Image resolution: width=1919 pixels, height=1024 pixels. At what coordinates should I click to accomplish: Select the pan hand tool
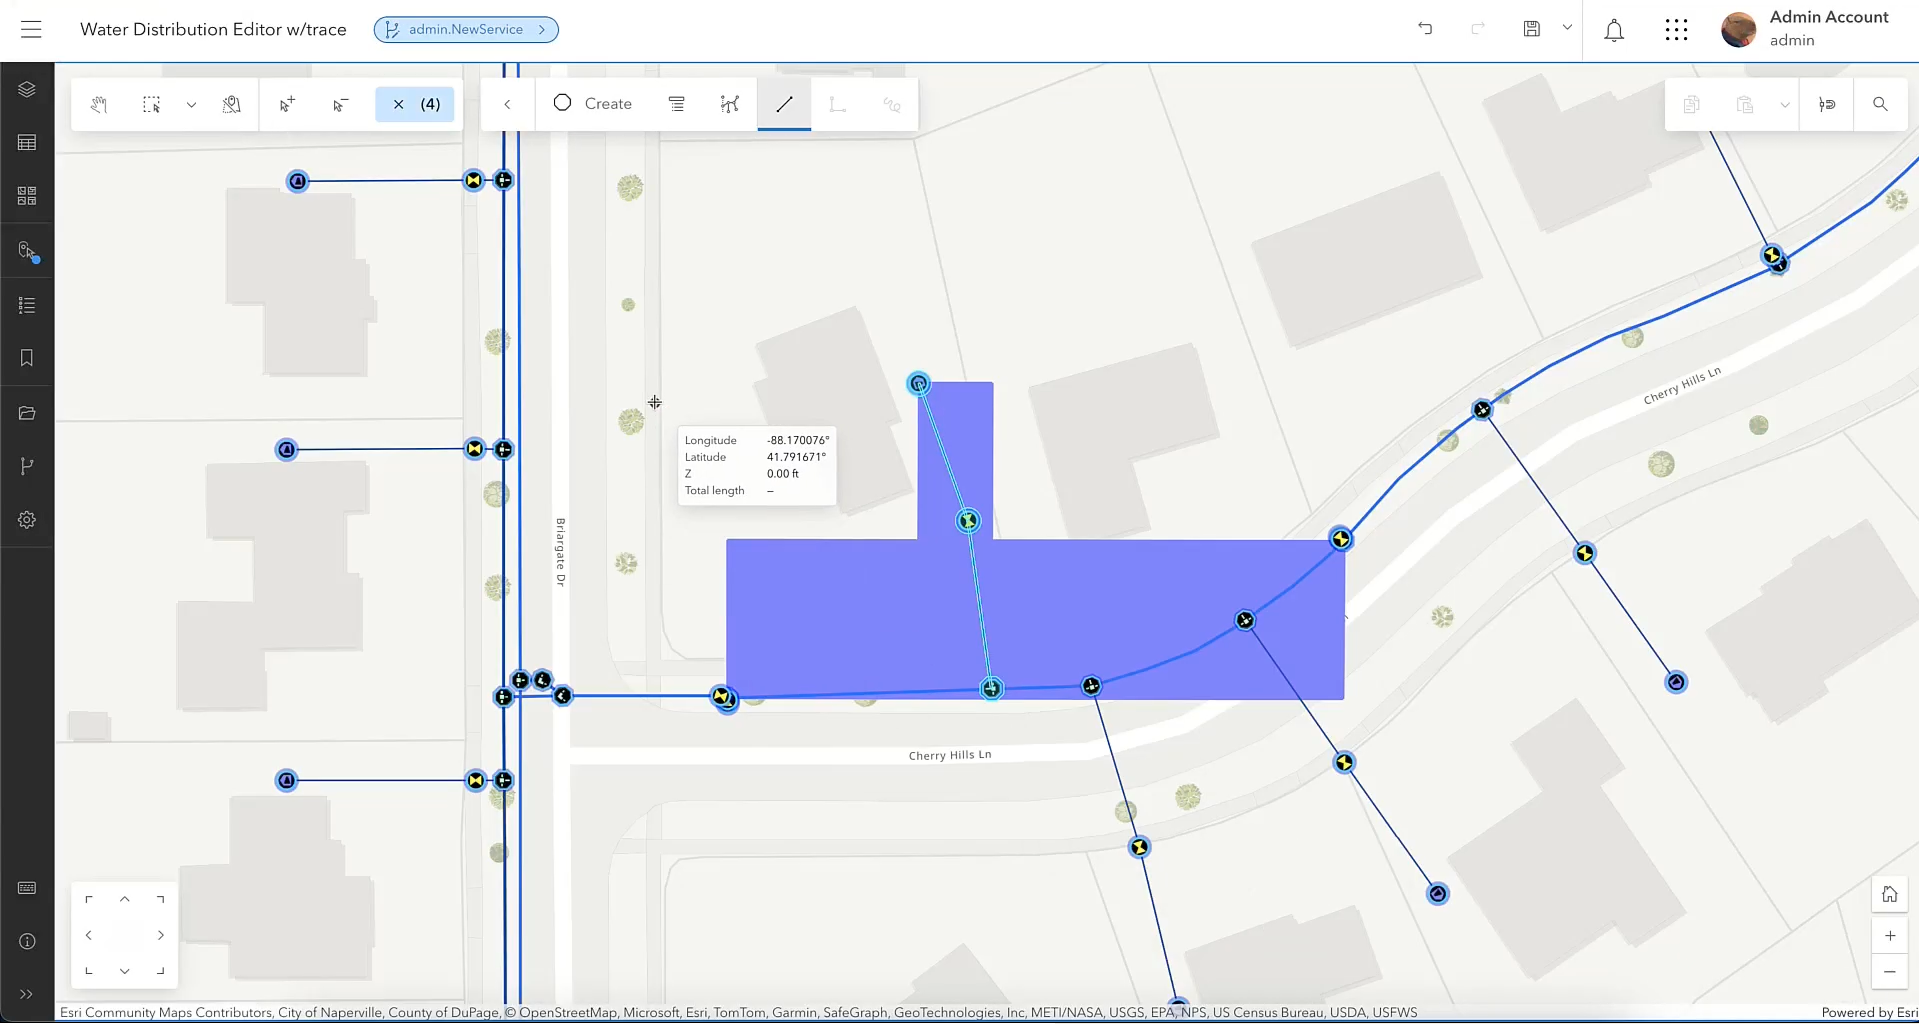pos(98,104)
